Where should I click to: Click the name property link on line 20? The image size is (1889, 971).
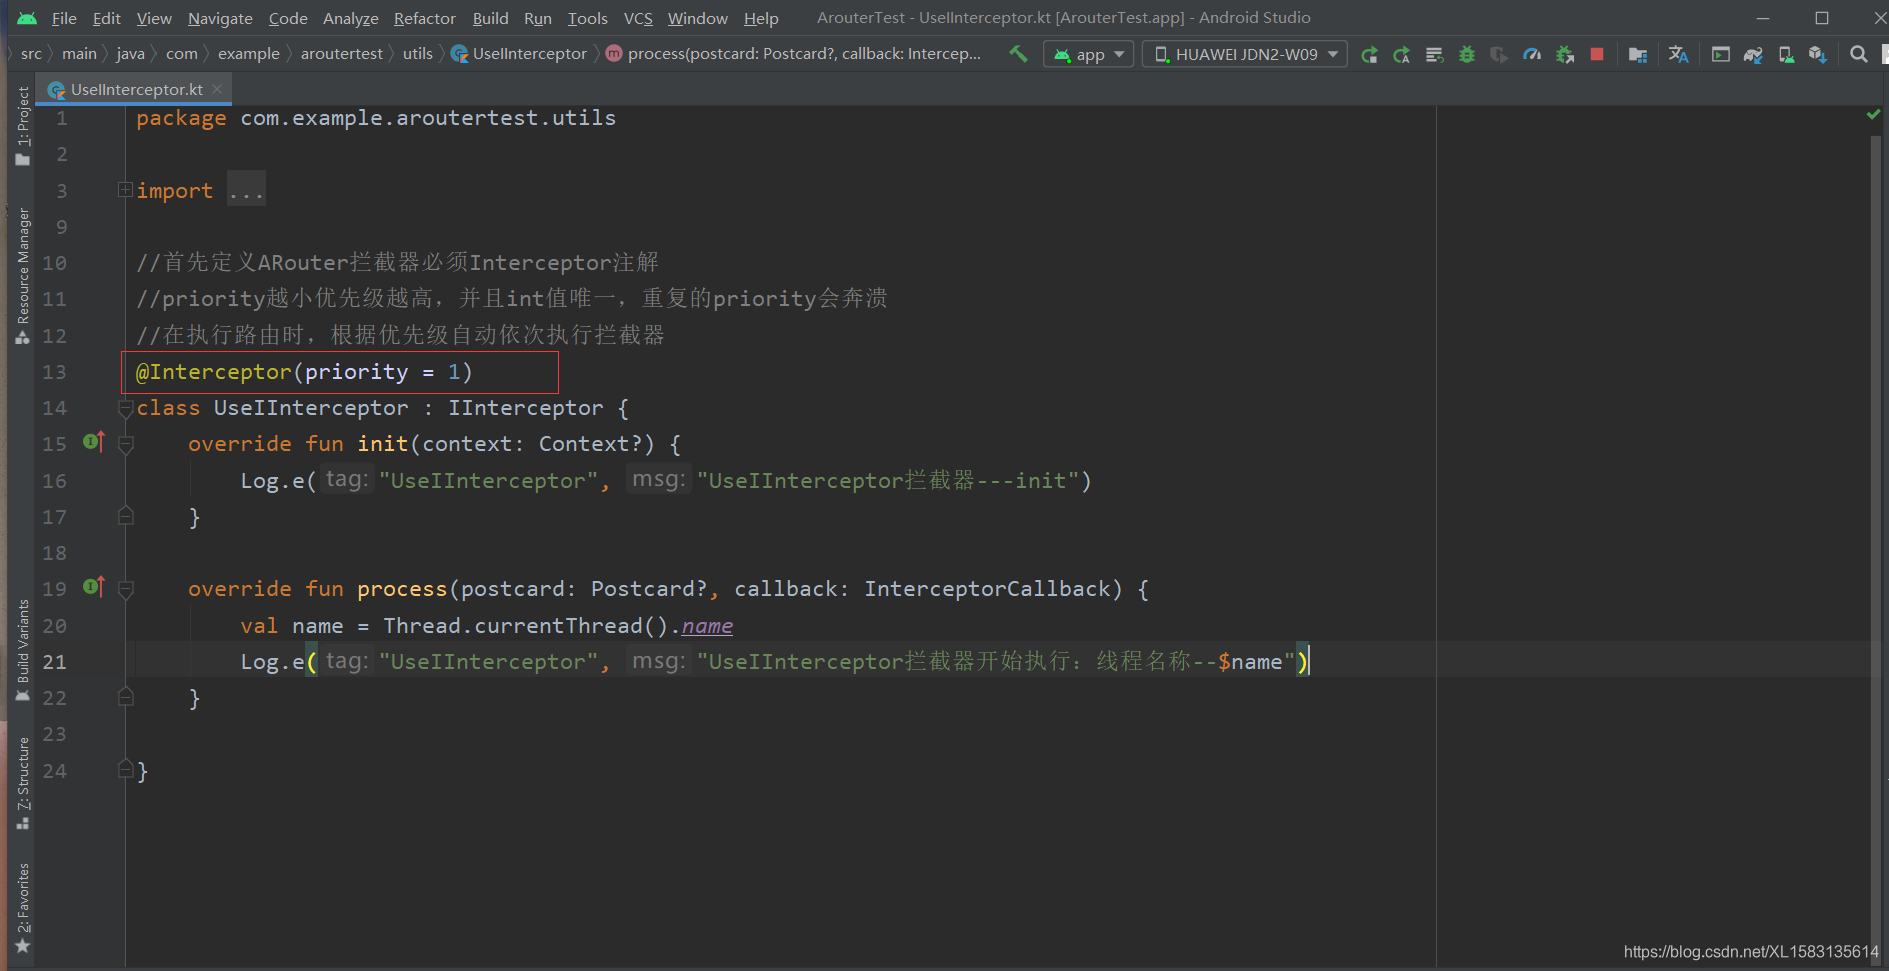pyautogui.click(x=707, y=626)
